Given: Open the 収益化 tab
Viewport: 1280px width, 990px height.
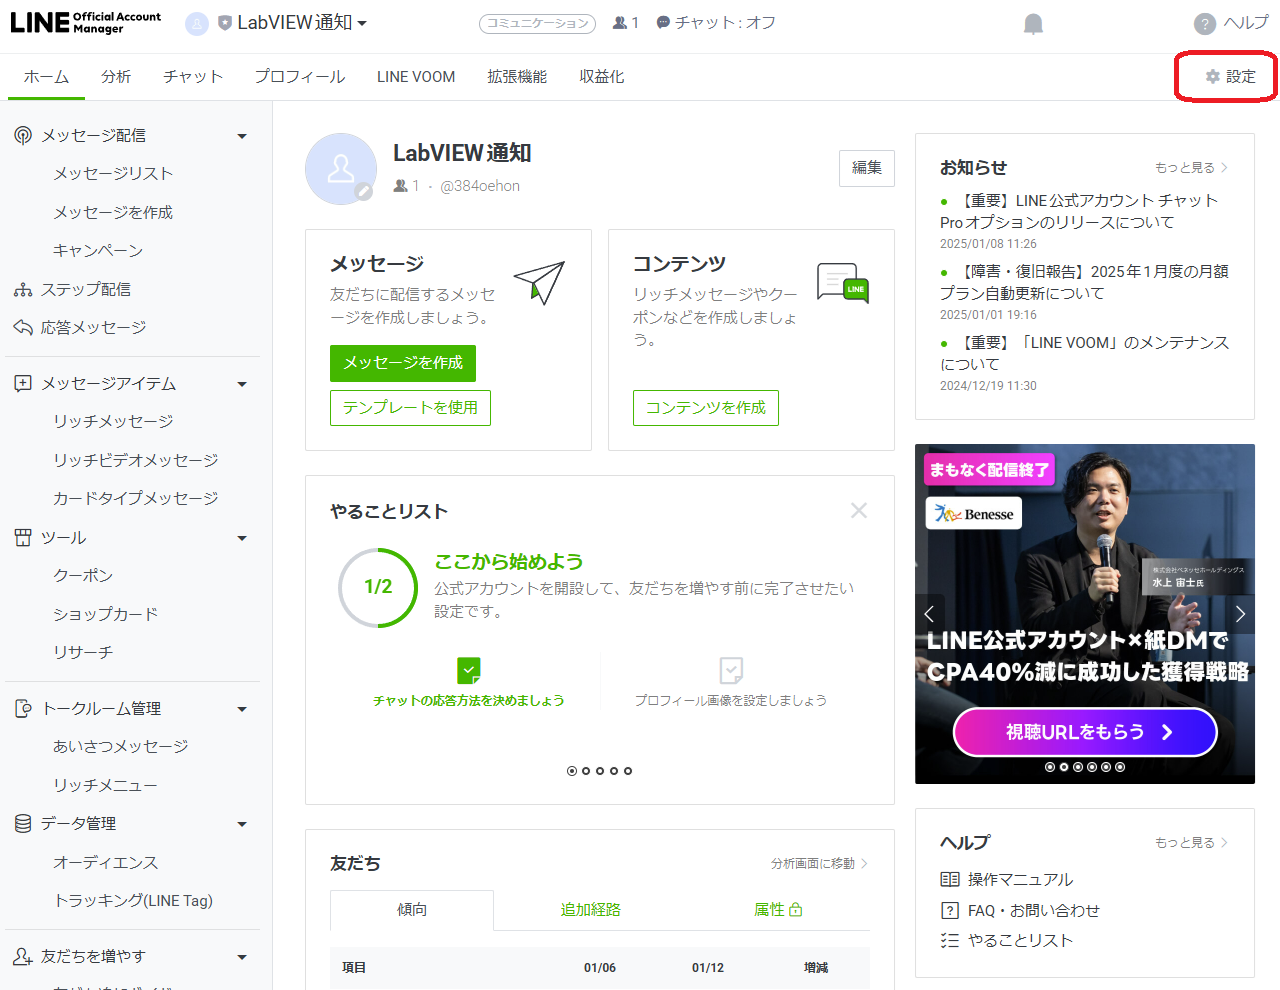Looking at the screenshot, I should pos(602,77).
